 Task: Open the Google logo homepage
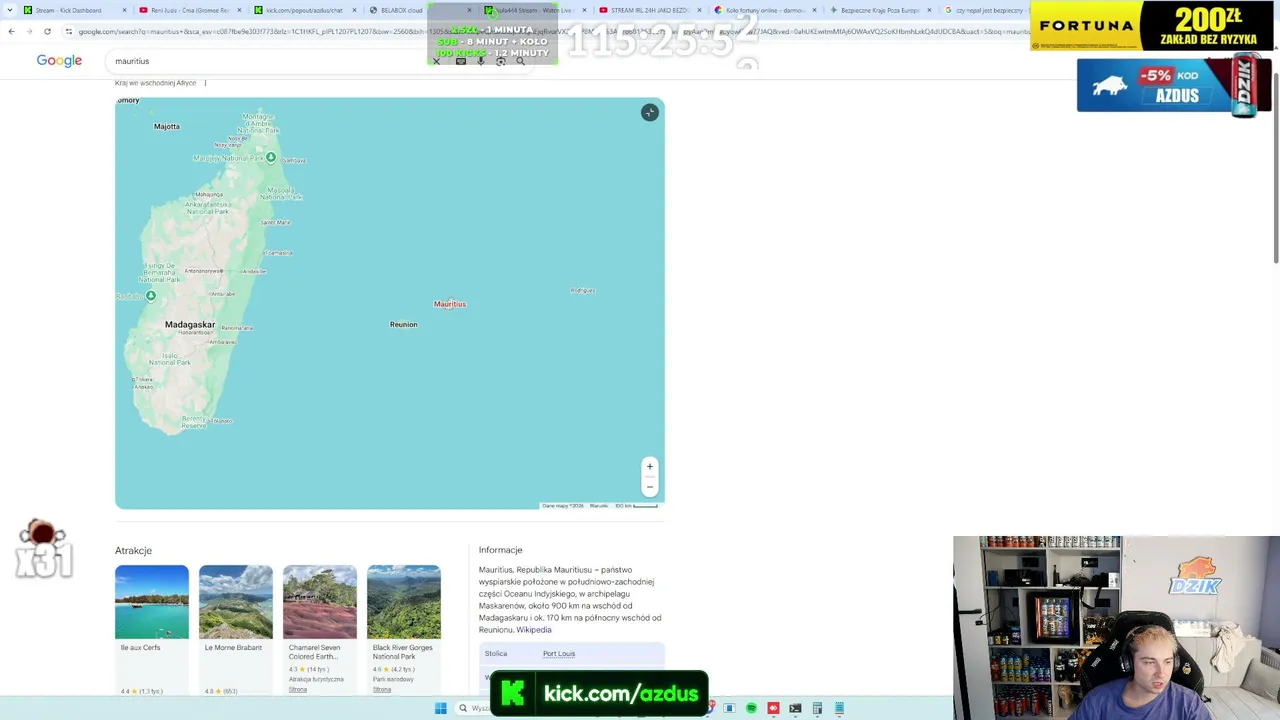(59, 61)
